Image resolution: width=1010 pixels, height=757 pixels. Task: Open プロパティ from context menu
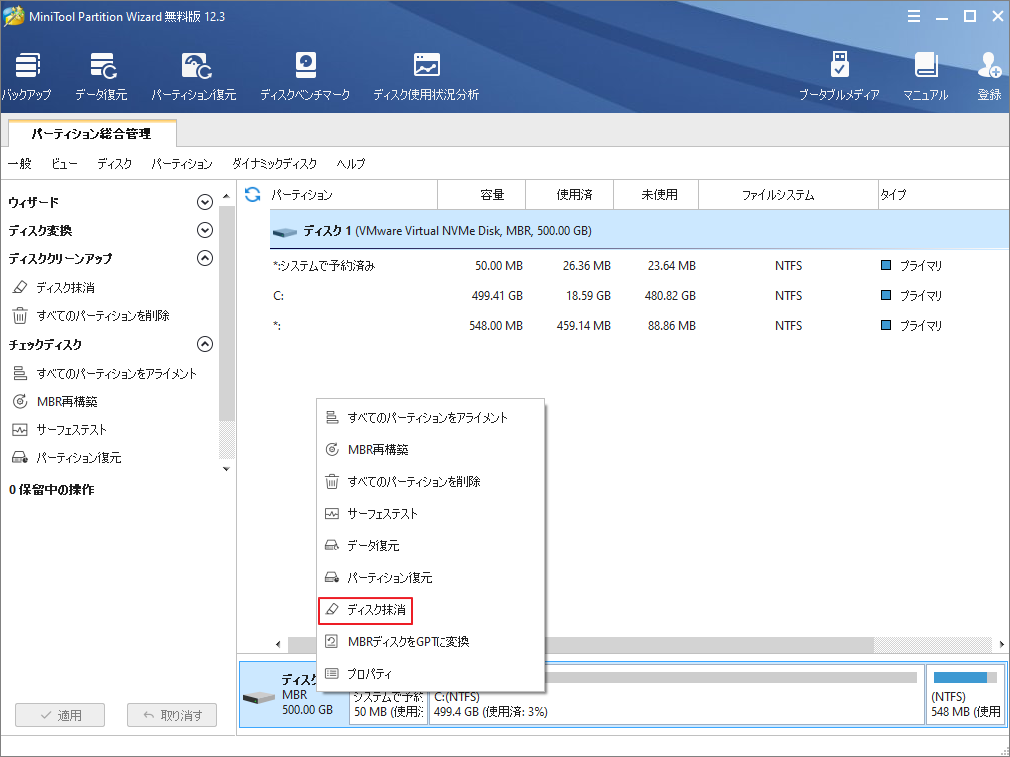click(x=430, y=674)
